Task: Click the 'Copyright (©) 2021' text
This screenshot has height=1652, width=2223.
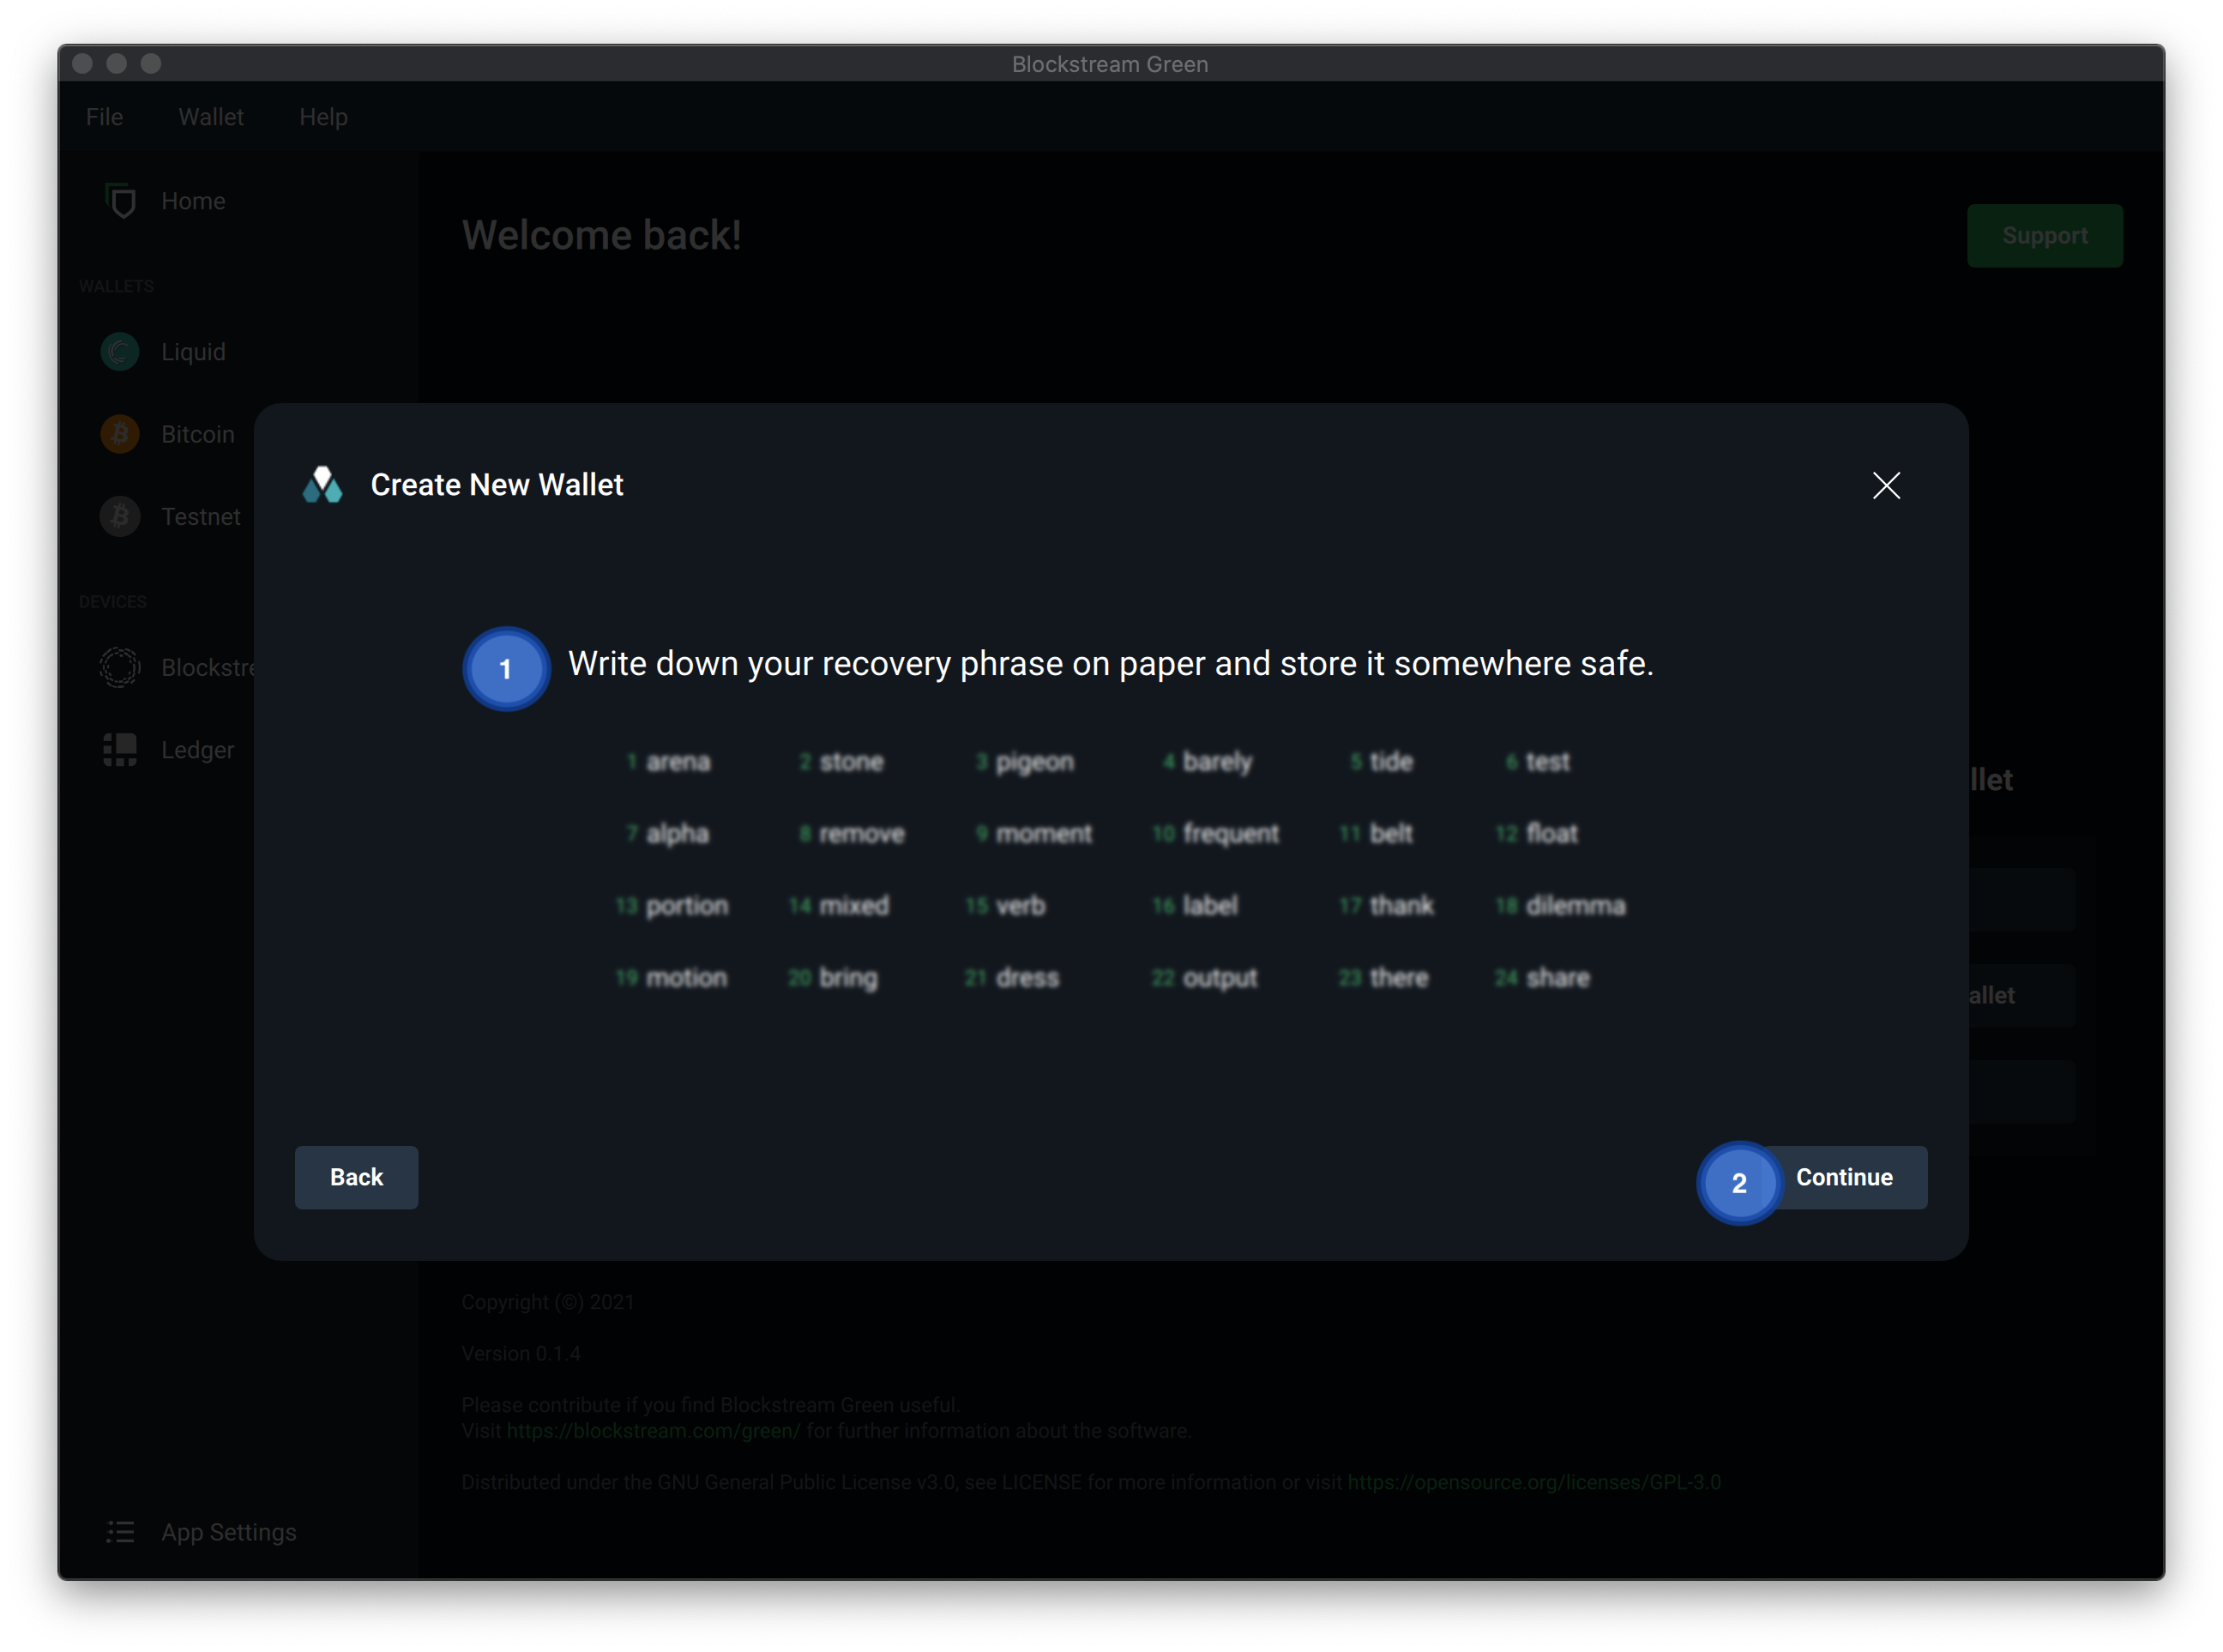Action: click(x=548, y=1302)
